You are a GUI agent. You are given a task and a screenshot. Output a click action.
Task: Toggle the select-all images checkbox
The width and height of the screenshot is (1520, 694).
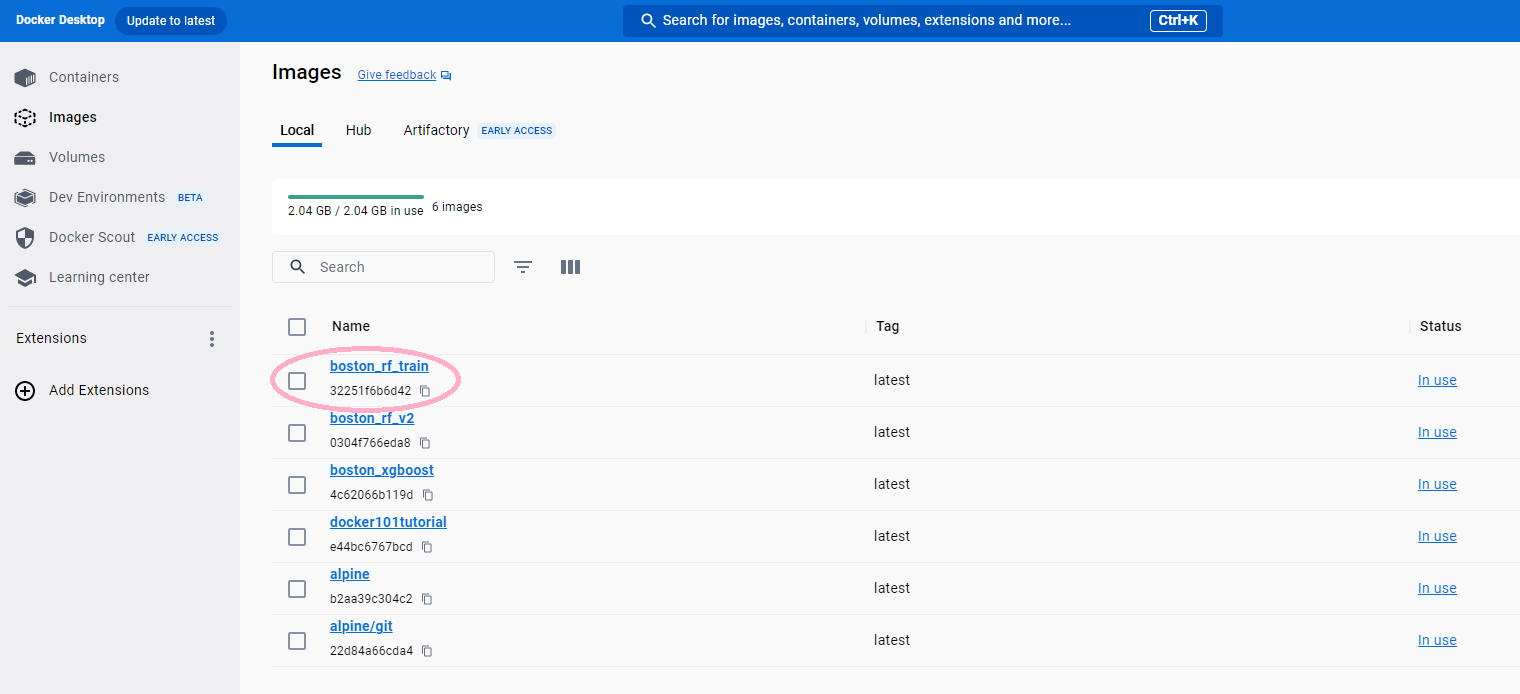297,327
